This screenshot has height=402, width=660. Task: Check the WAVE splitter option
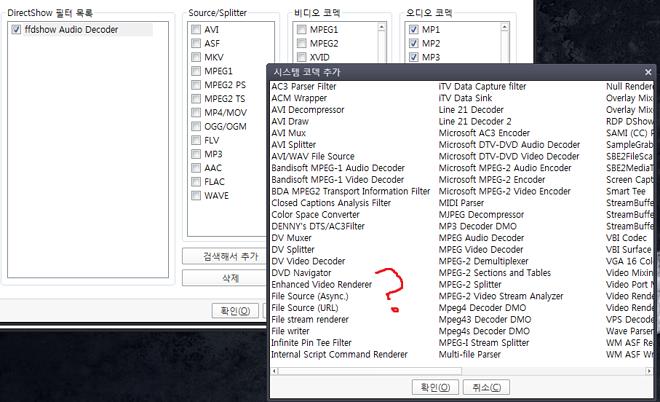pyautogui.click(x=196, y=196)
